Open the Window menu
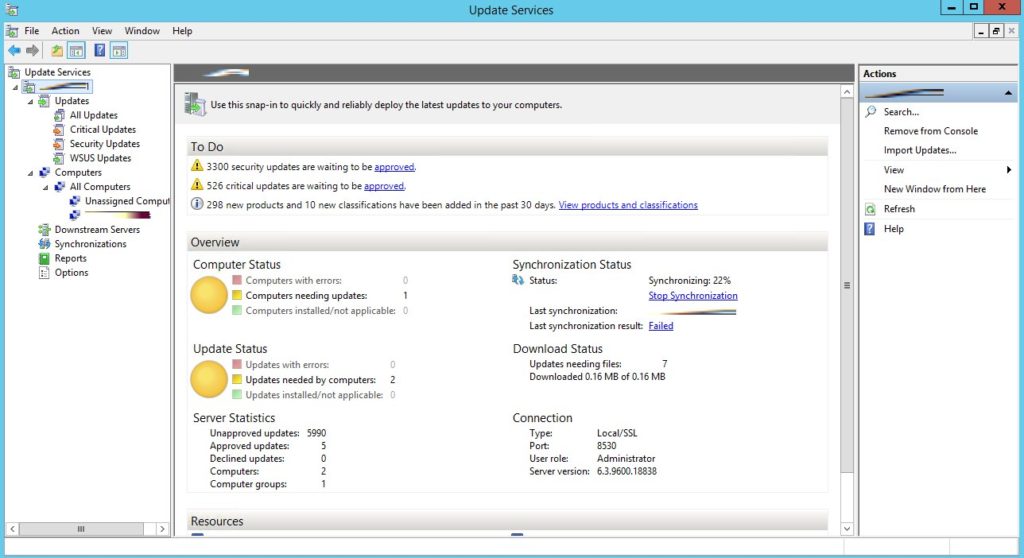 (142, 31)
